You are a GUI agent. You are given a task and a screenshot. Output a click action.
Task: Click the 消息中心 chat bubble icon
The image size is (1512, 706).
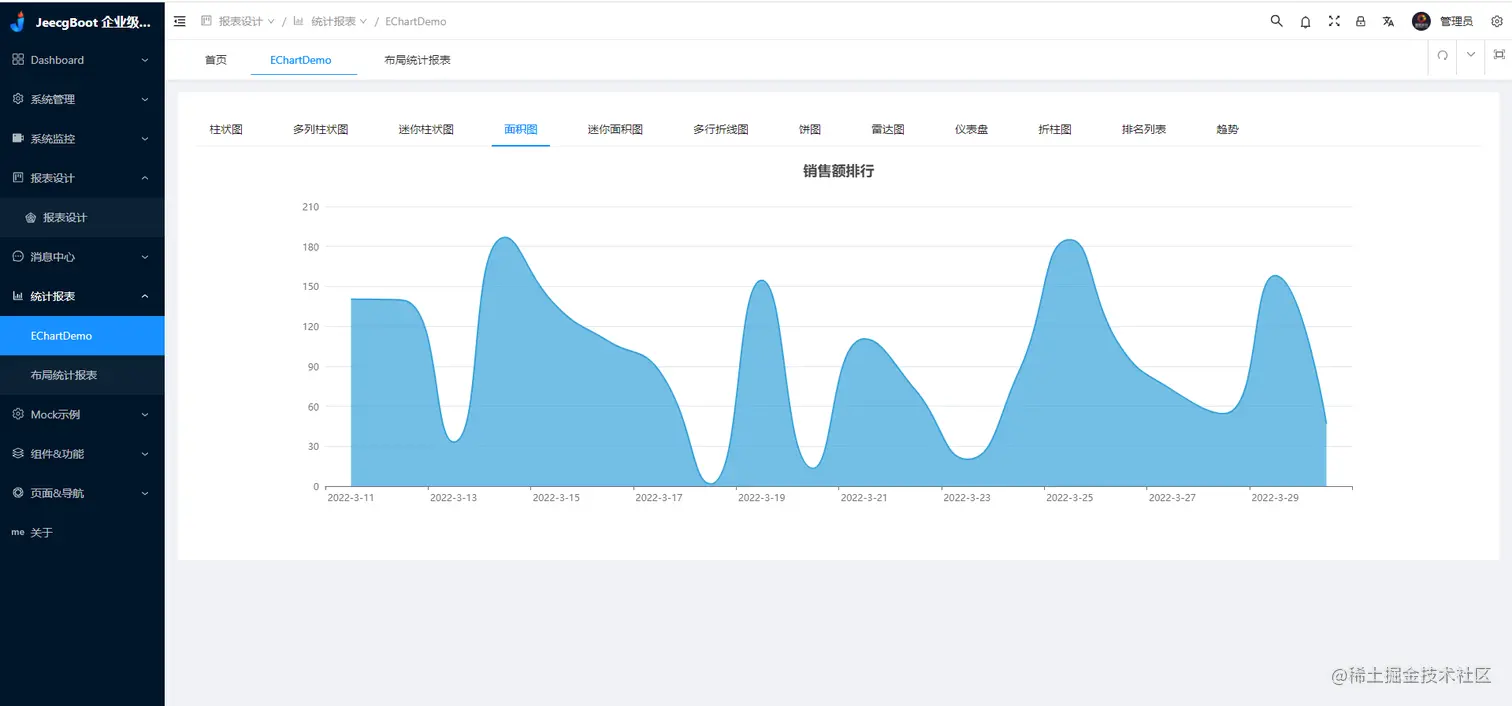pyautogui.click(x=18, y=257)
